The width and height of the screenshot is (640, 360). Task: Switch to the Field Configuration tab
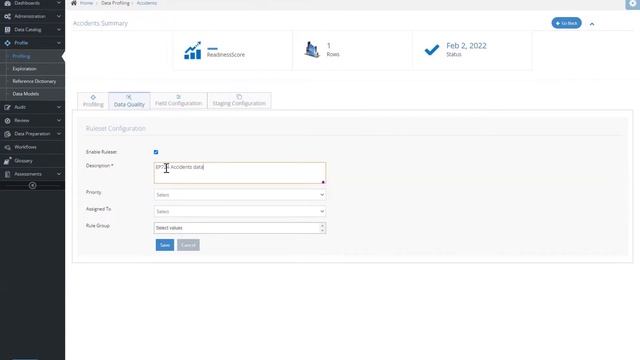coord(178,101)
